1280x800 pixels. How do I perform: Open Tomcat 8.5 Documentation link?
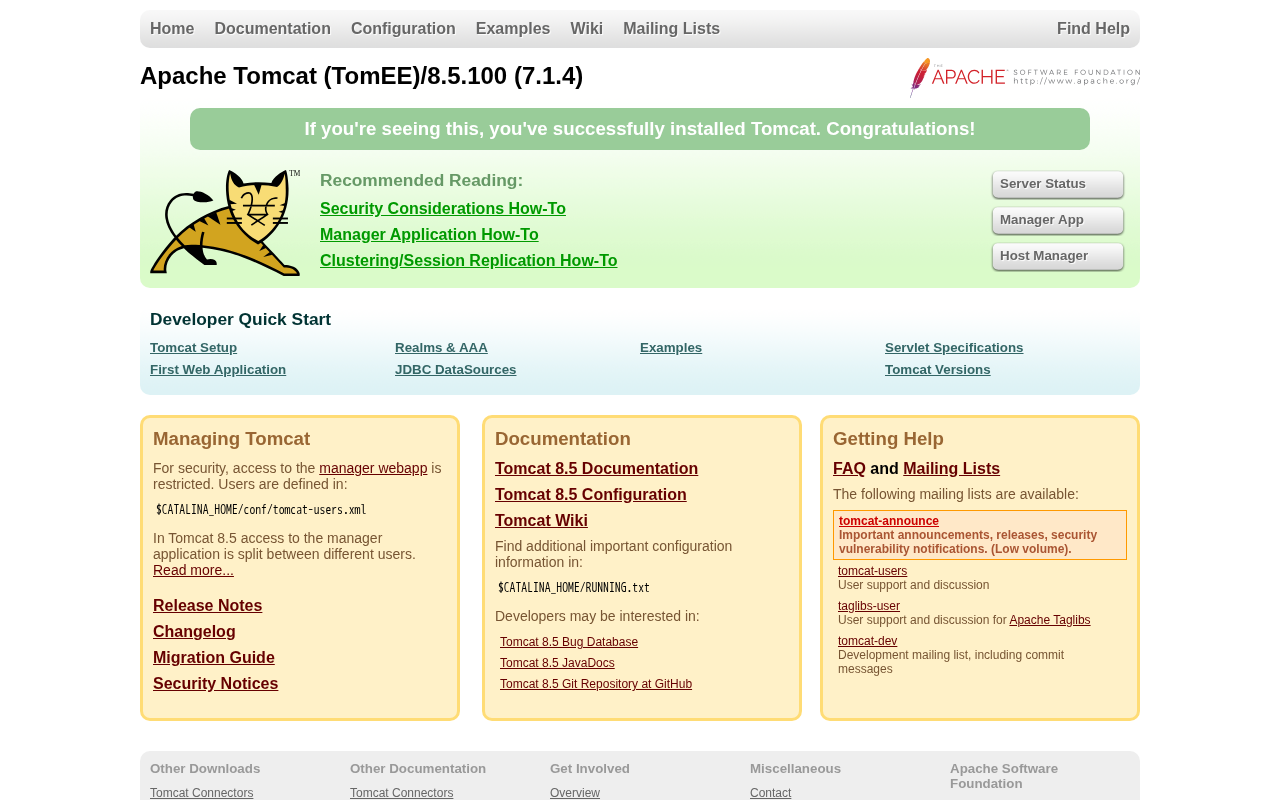[596, 469]
